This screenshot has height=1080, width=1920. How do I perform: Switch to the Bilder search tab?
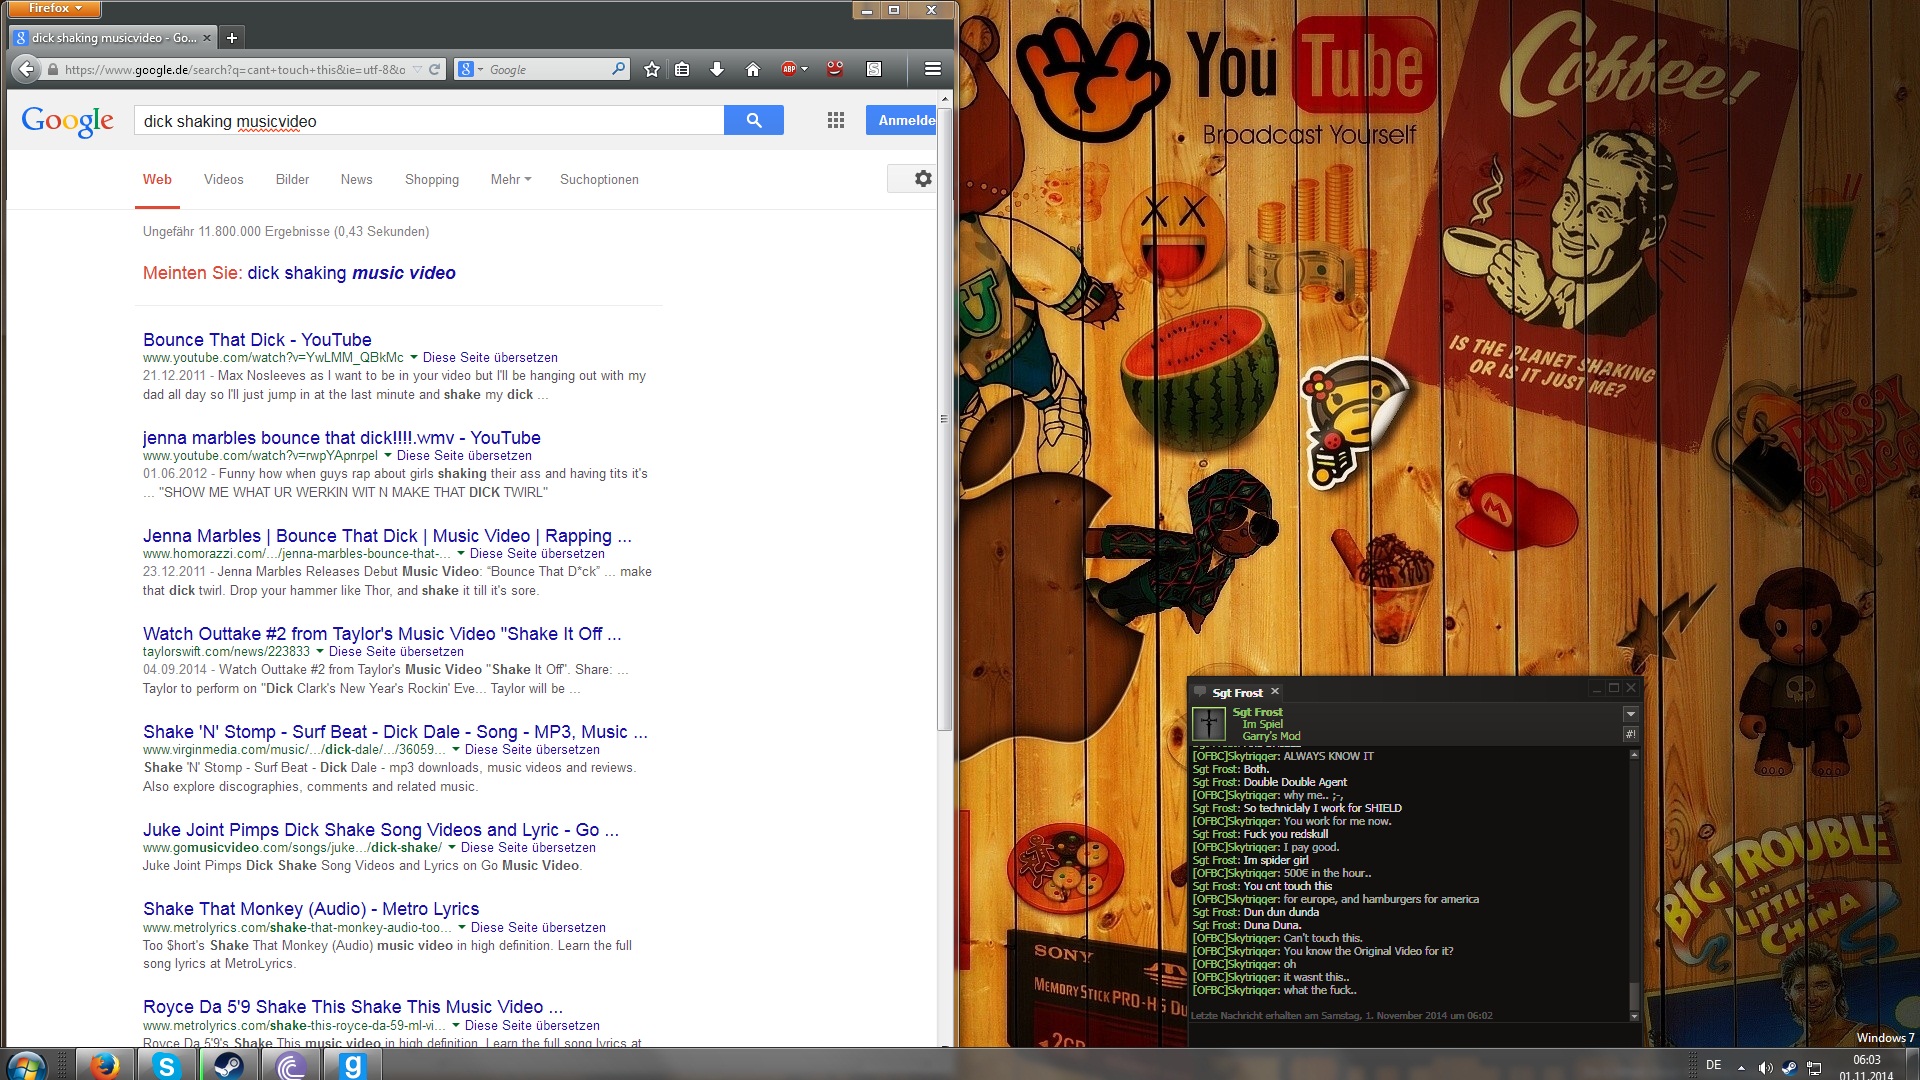(x=292, y=179)
